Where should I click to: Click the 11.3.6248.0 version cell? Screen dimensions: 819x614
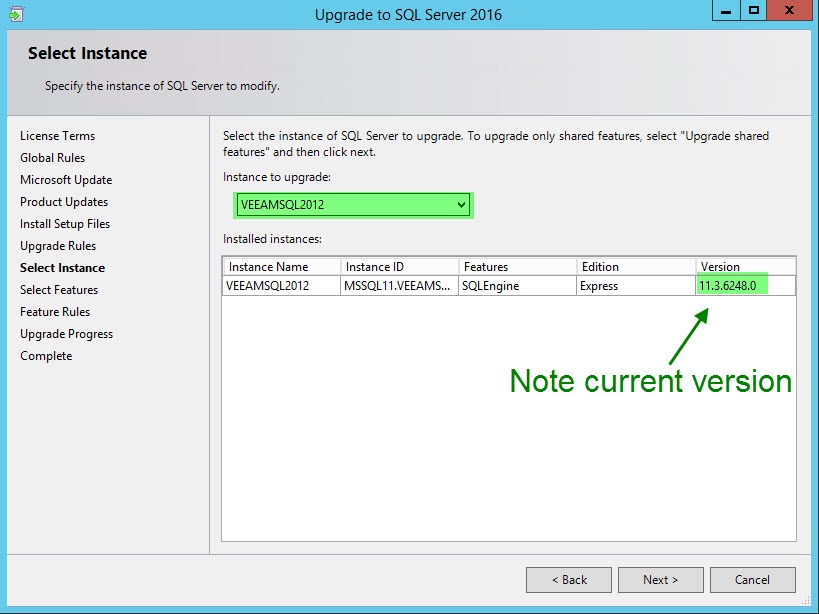[745, 286]
